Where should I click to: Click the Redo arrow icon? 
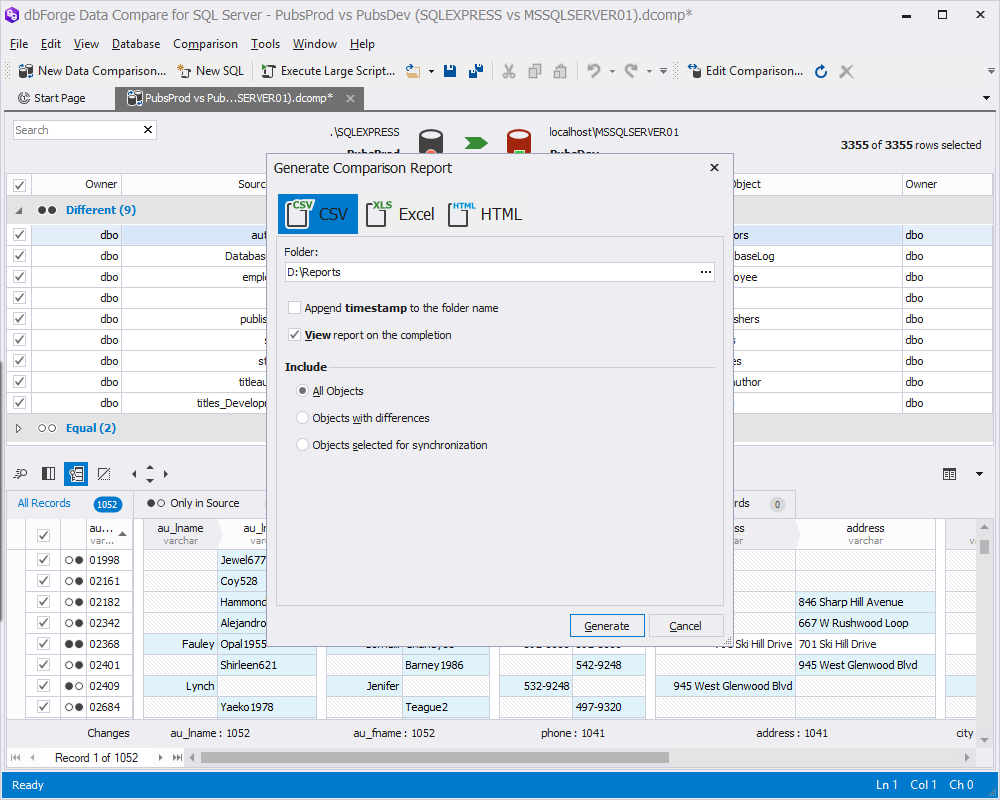click(x=631, y=71)
